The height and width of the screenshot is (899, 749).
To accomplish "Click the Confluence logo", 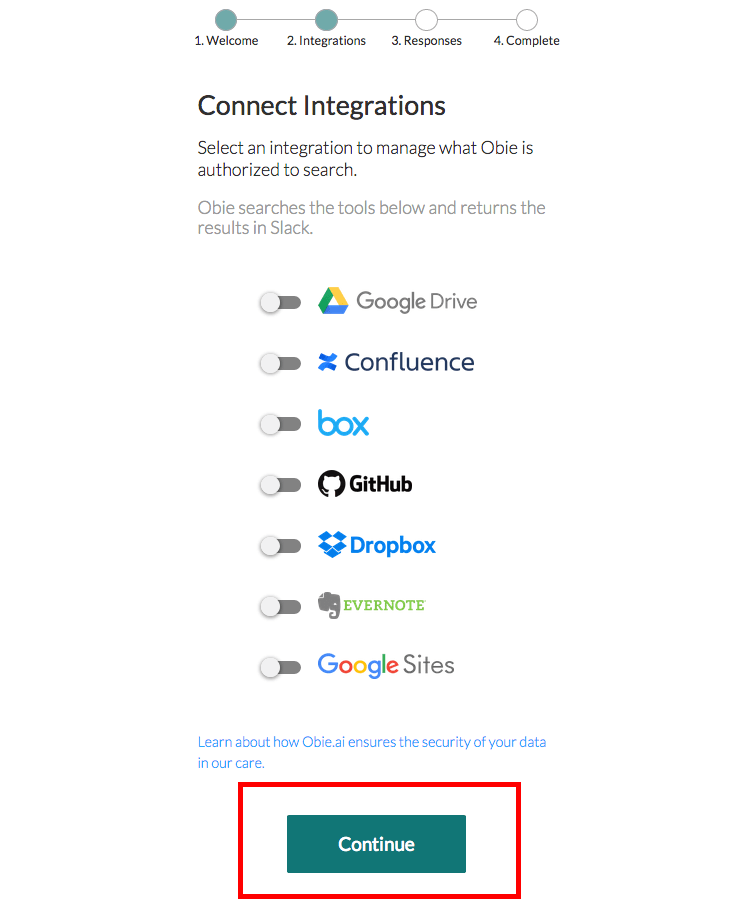I will click(x=396, y=362).
